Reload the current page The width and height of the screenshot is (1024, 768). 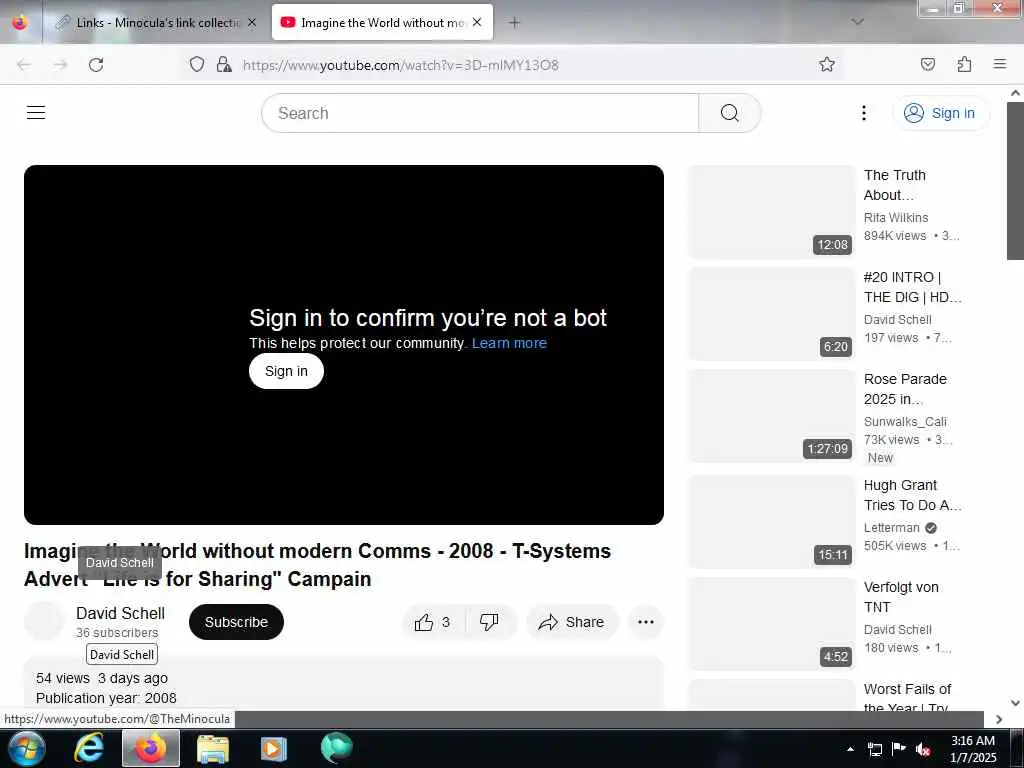click(96, 65)
